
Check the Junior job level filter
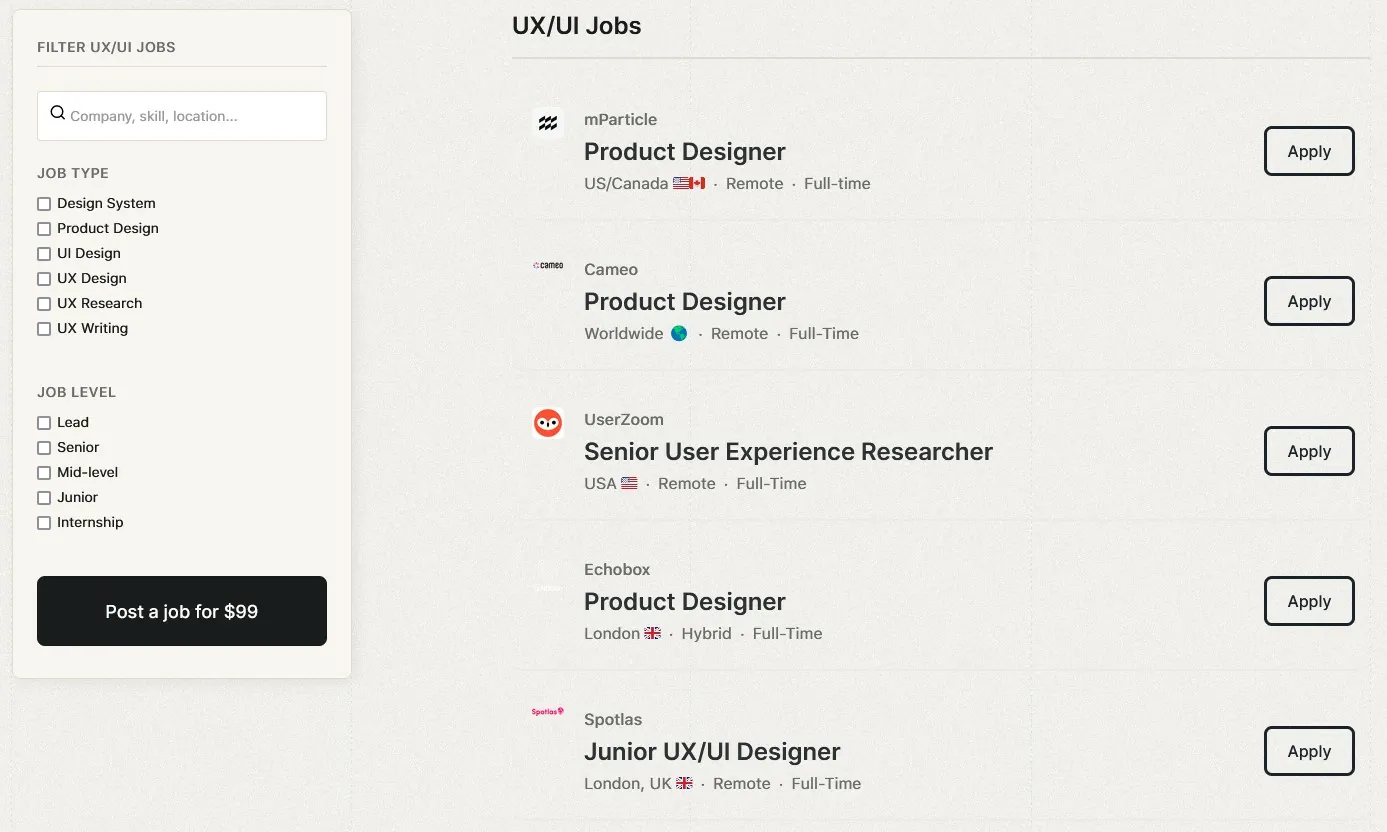(44, 498)
